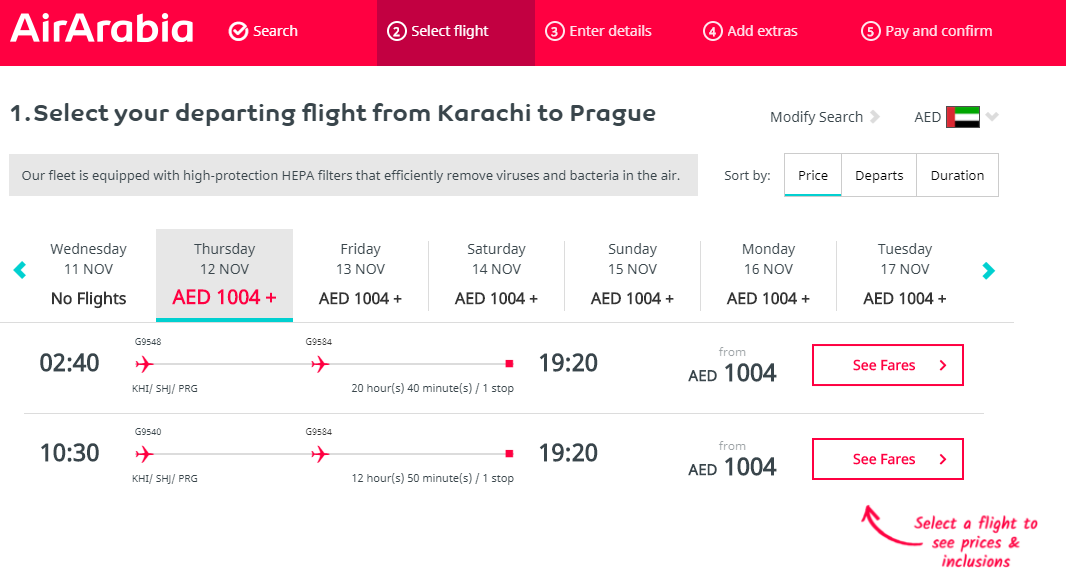This screenshot has height=575, width=1066.
Task: Click the AirArabia logo
Action: pos(102,29)
